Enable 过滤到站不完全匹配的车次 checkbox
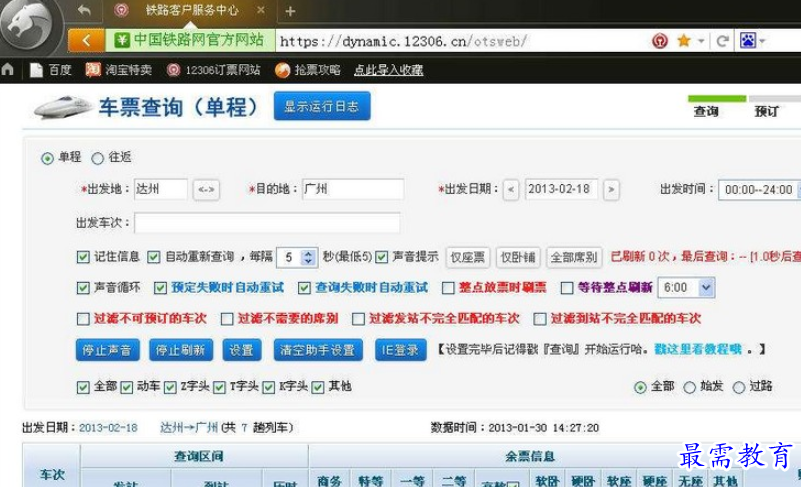801x487 pixels. pyautogui.click(x=539, y=319)
